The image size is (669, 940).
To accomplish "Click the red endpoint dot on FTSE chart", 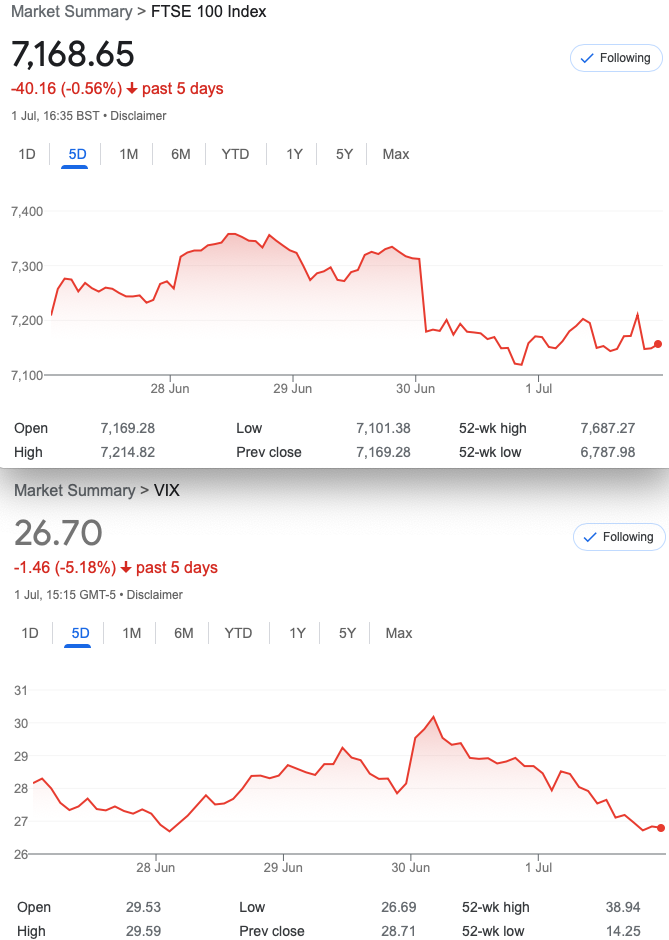I will coord(658,344).
